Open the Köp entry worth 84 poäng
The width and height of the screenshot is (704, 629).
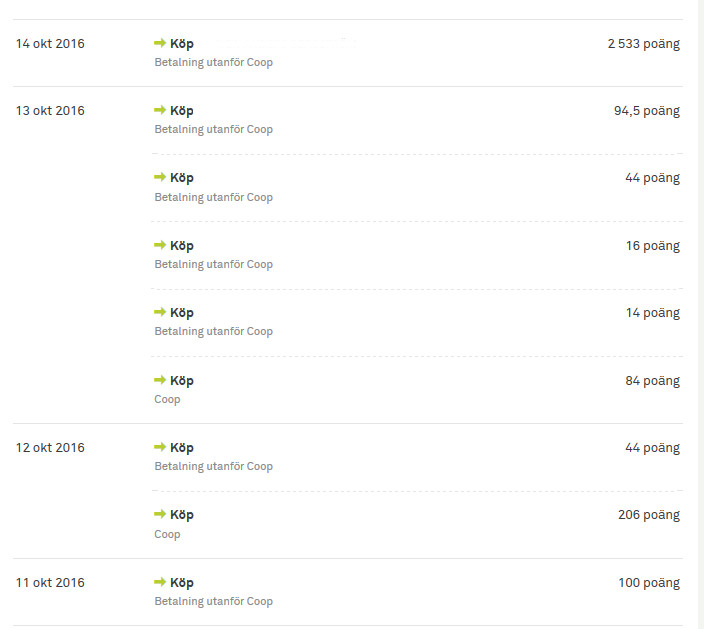182,381
